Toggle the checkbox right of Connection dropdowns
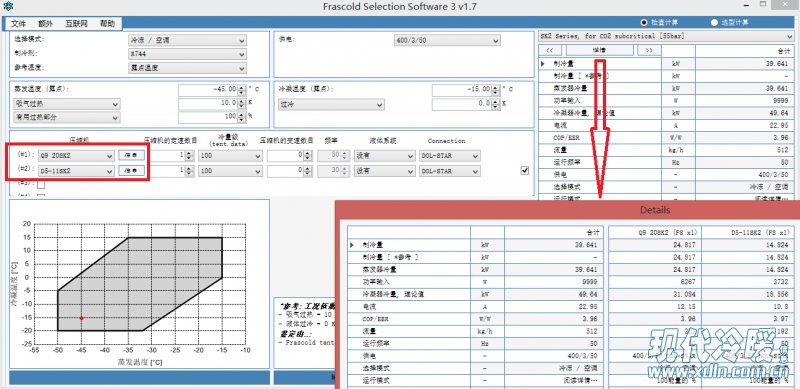The height and width of the screenshot is (389, 800). click(x=524, y=171)
